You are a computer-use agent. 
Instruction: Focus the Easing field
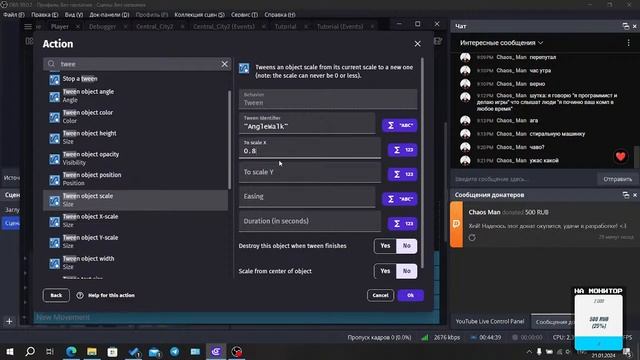(307, 197)
